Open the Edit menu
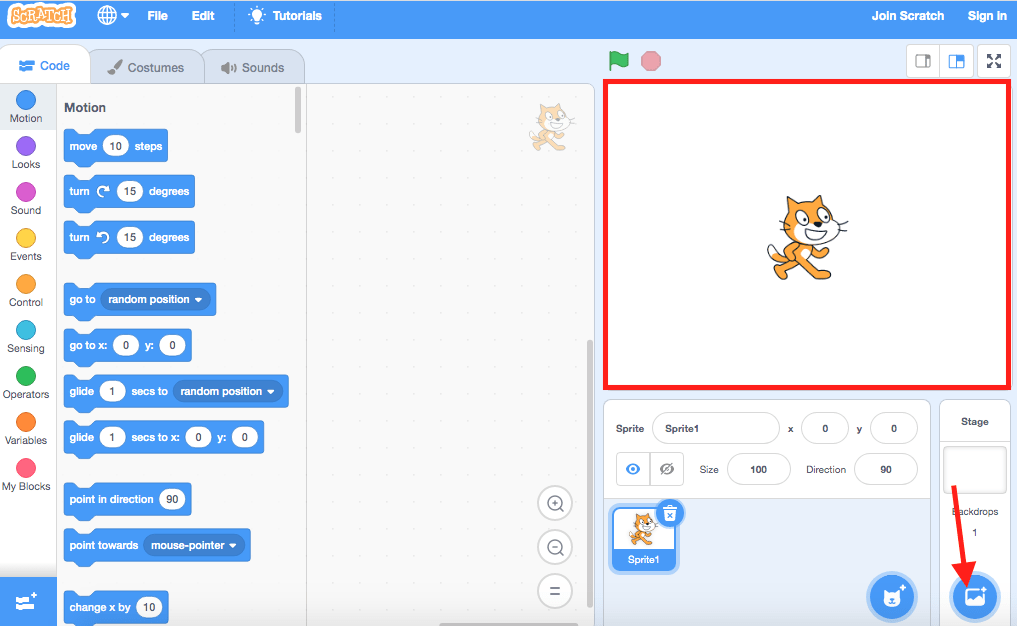Image resolution: width=1017 pixels, height=626 pixels. point(202,16)
